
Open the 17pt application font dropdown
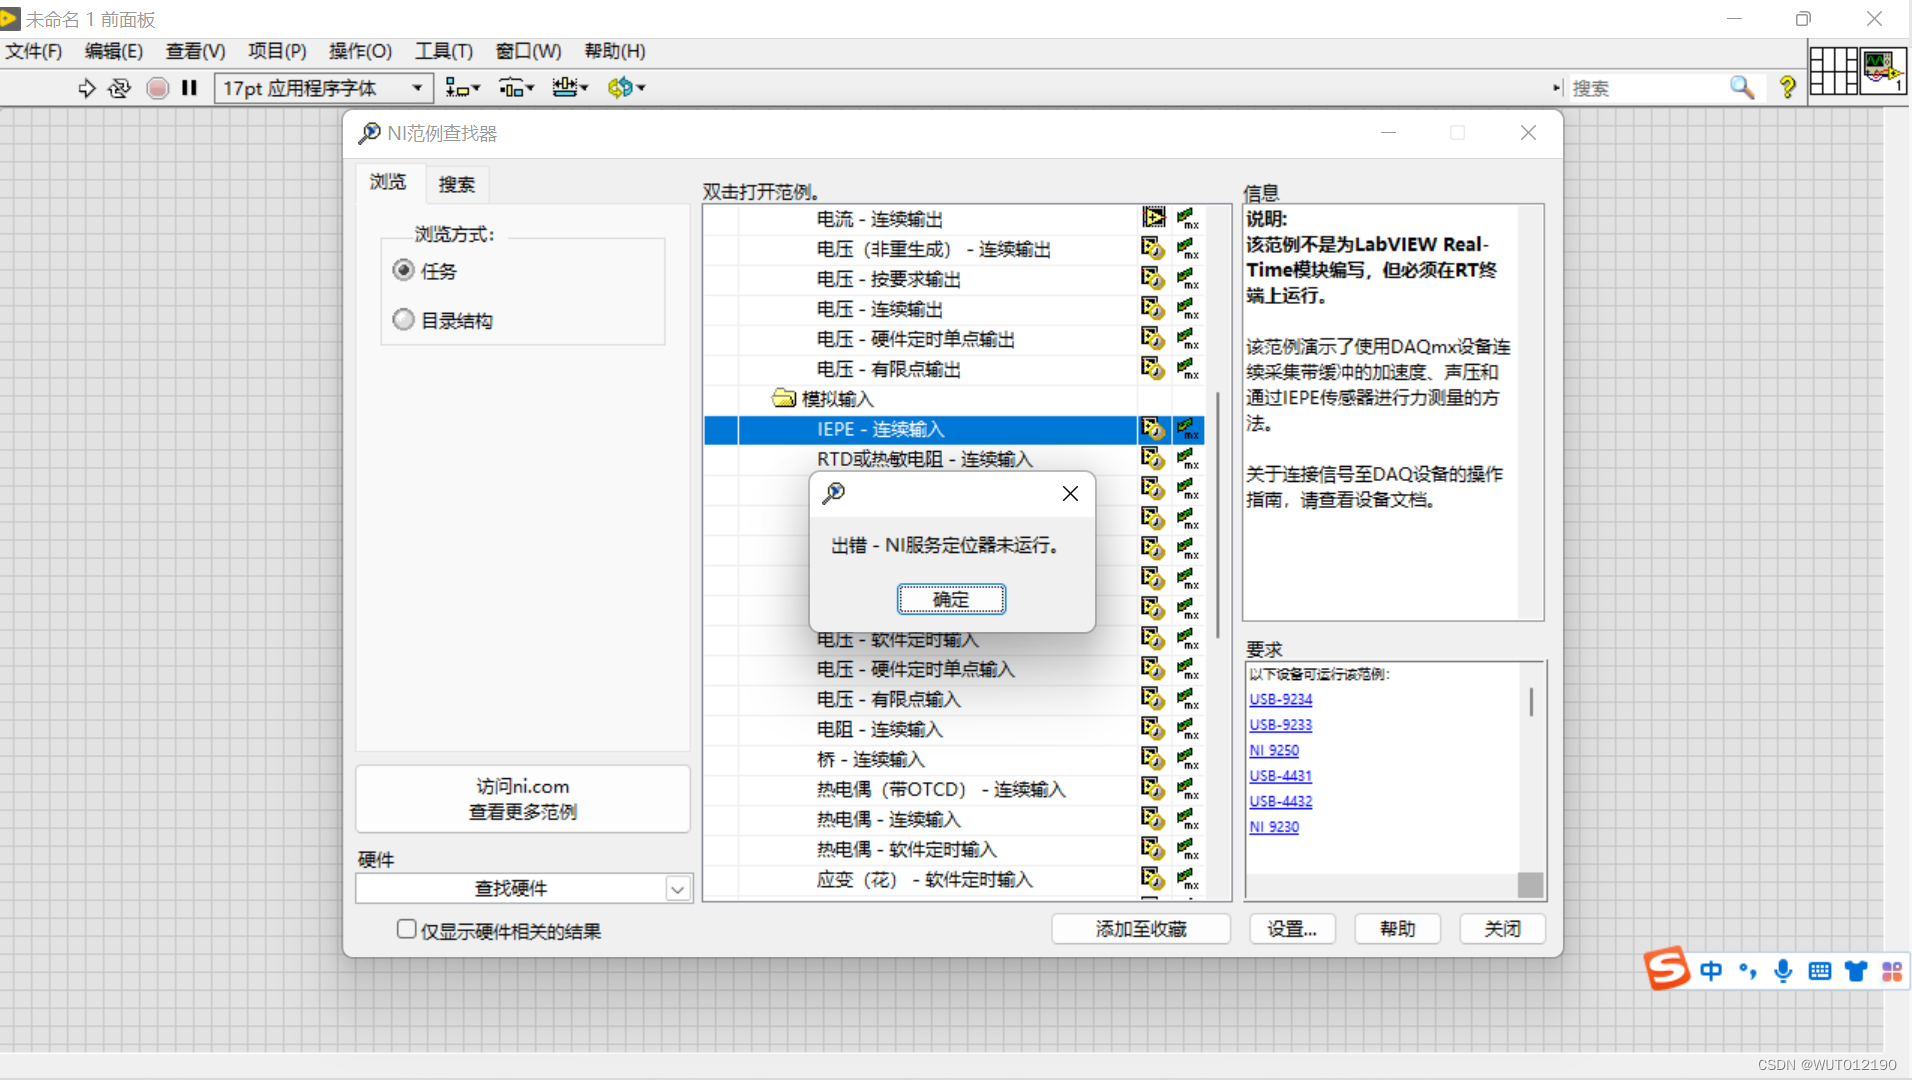click(x=323, y=88)
